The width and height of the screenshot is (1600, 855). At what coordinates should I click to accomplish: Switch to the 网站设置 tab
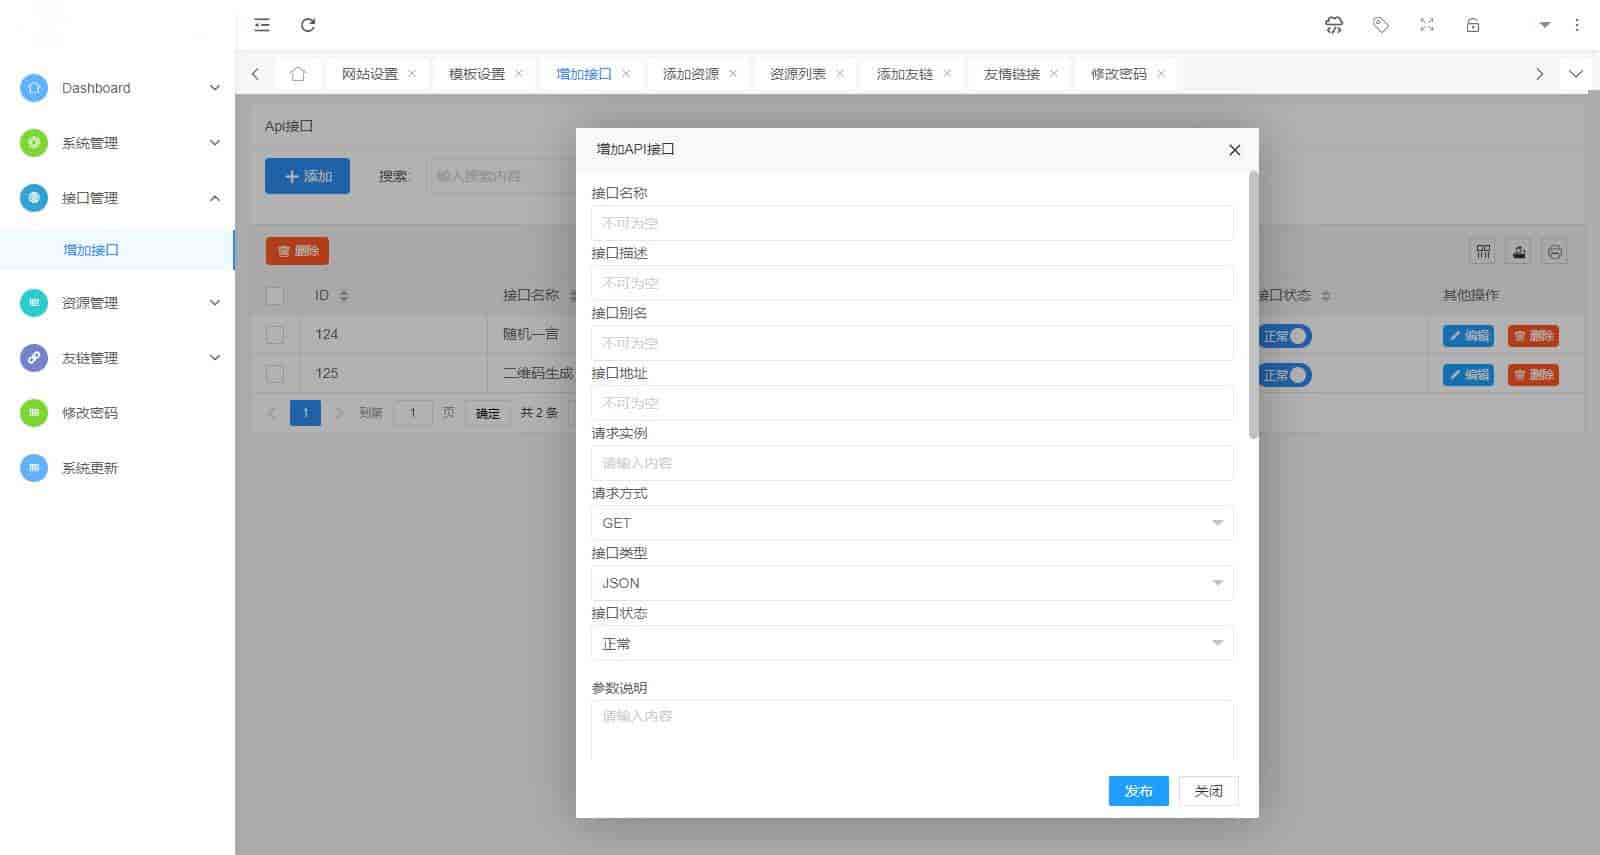pyautogui.click(x=369, y=74)
